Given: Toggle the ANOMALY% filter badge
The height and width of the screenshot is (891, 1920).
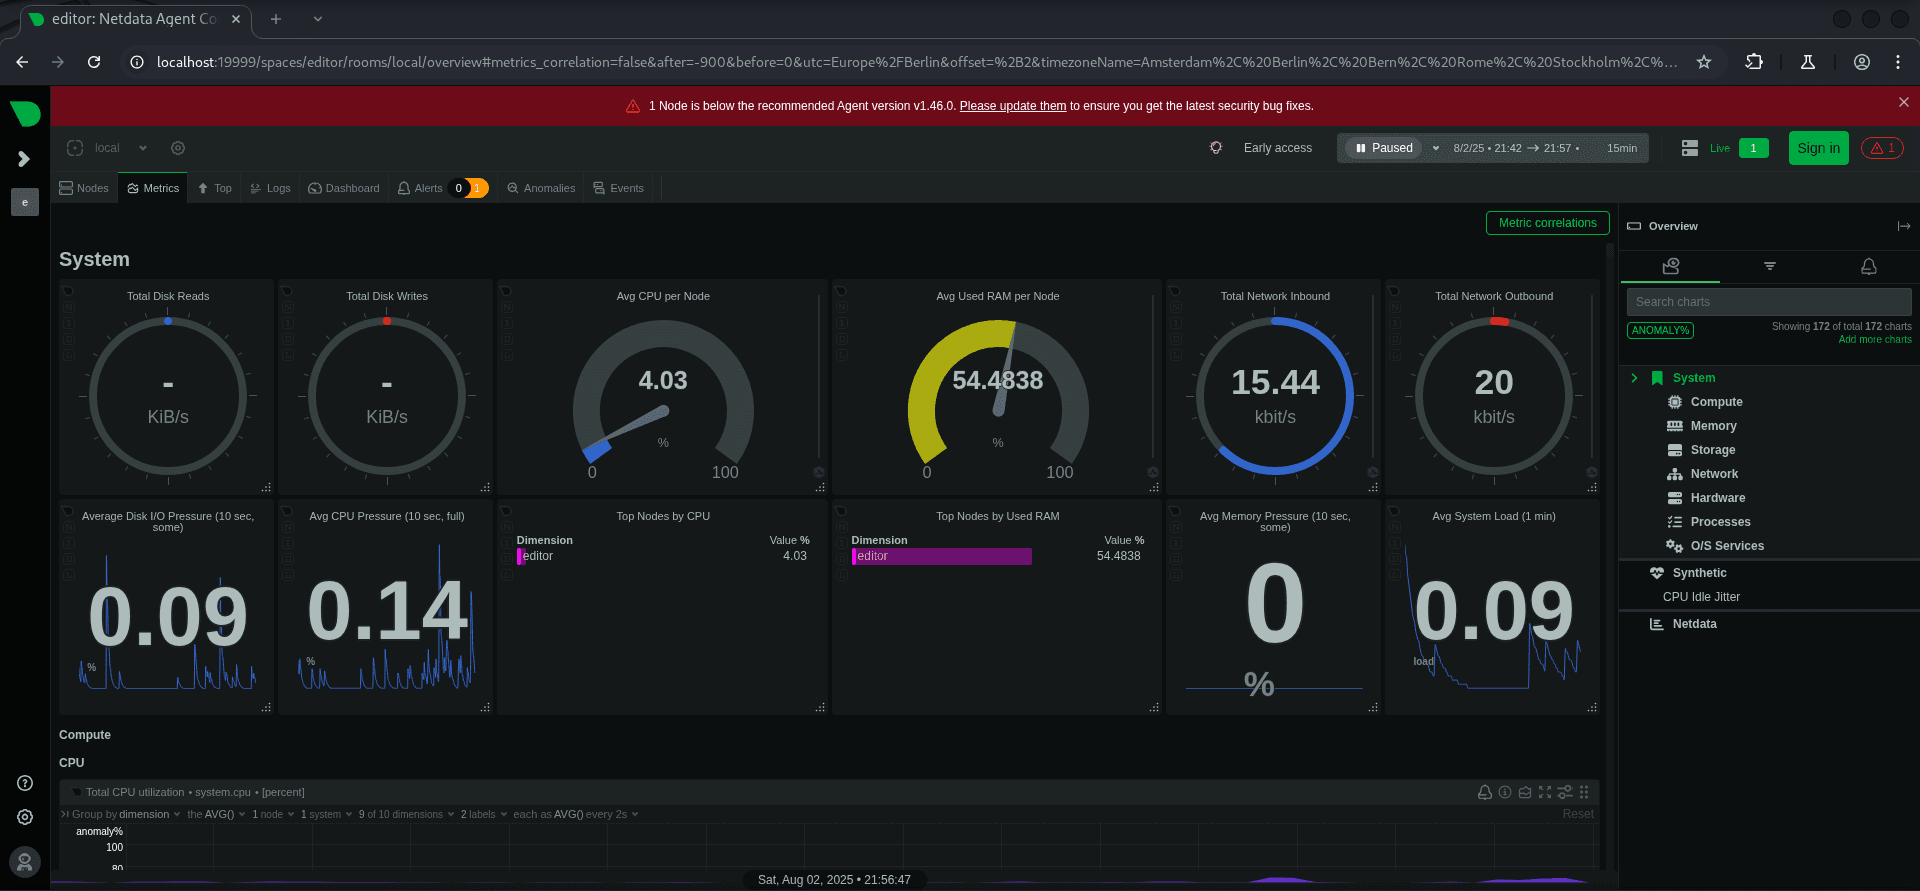Looking at the screenshot, I should (x=1660, y=330).
